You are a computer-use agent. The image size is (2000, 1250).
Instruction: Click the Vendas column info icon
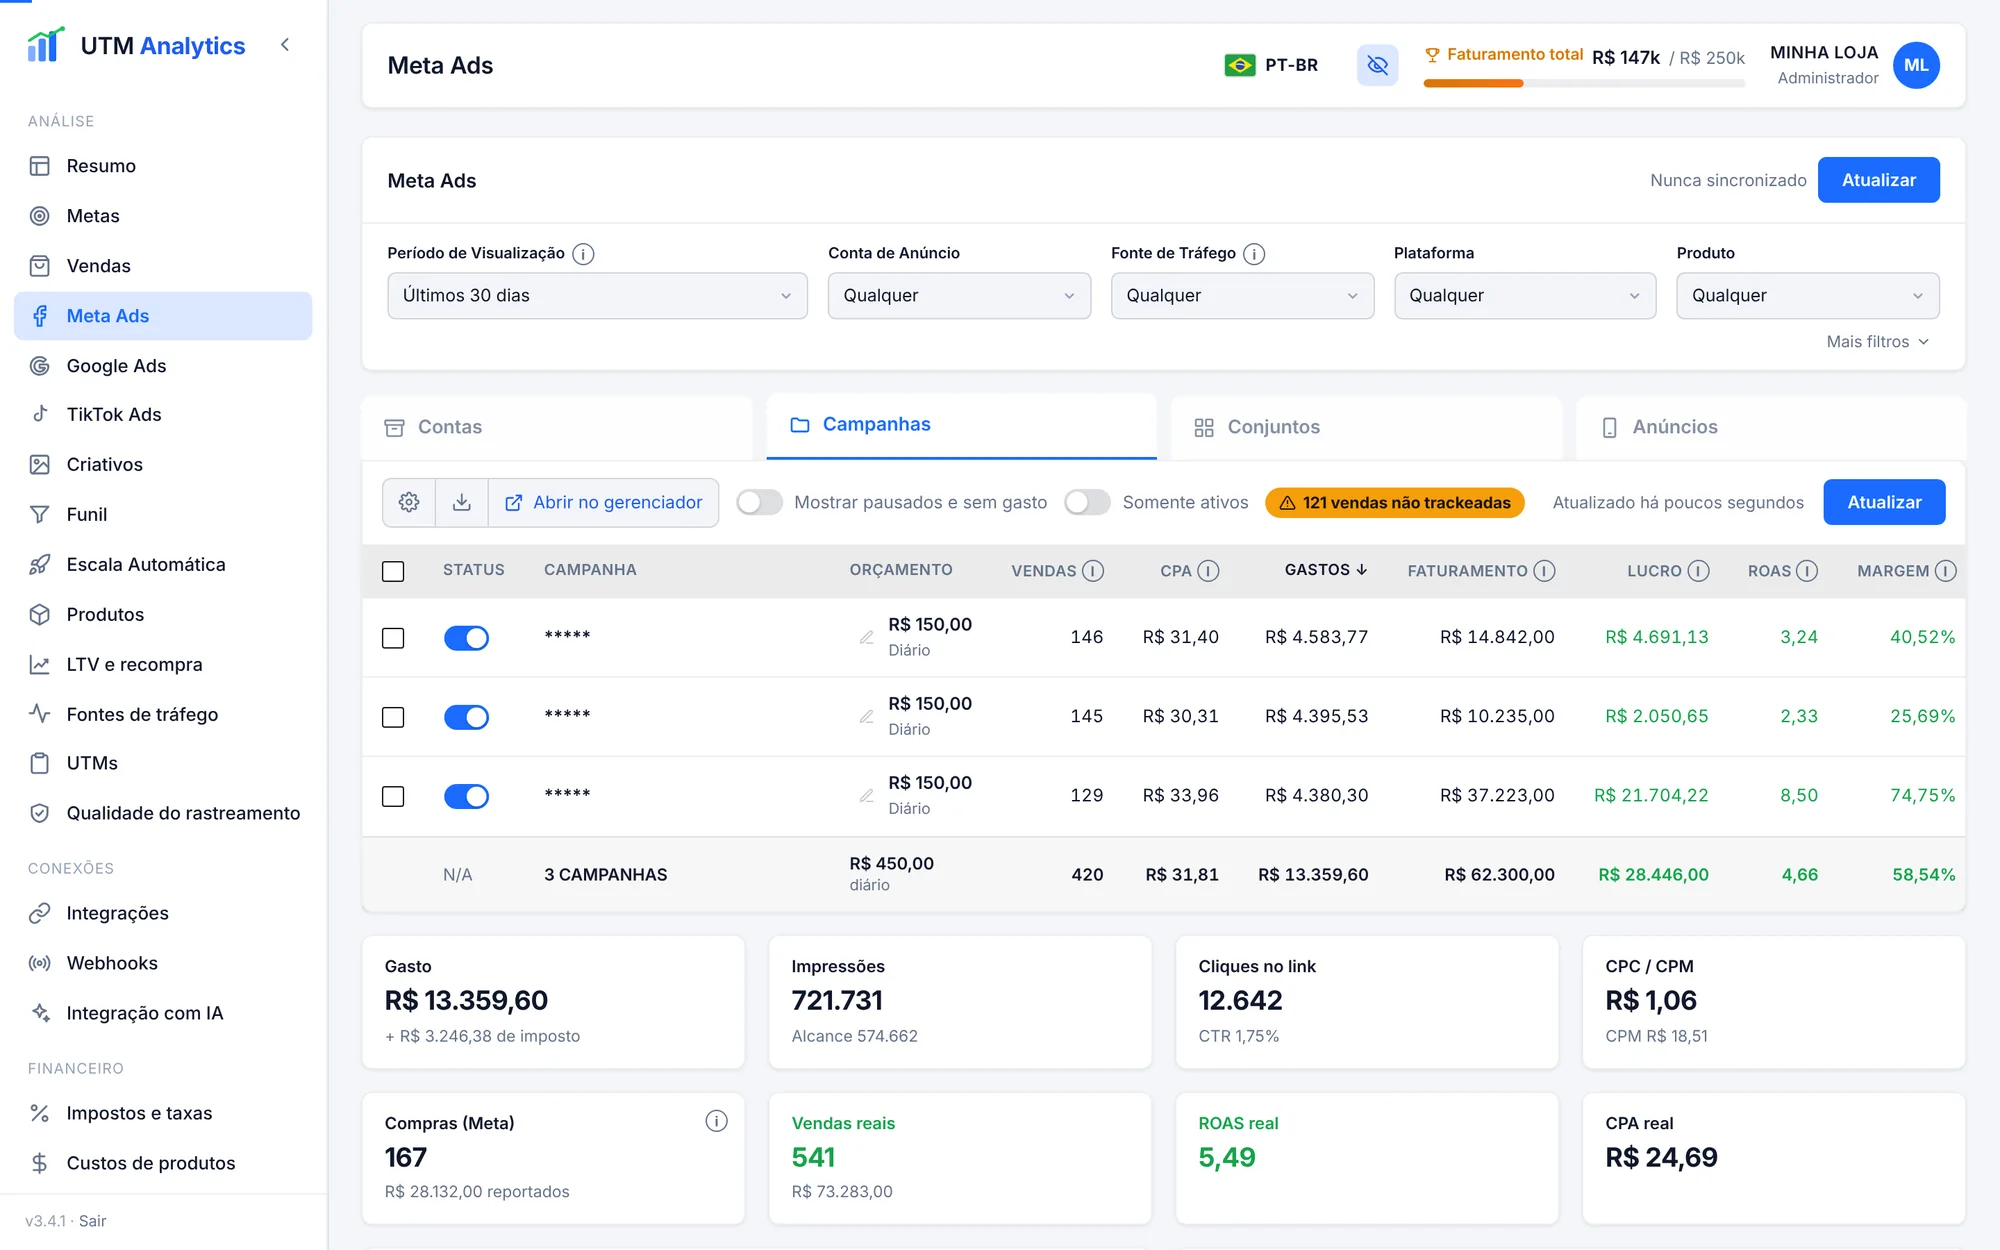click(x=1093, y=571)
